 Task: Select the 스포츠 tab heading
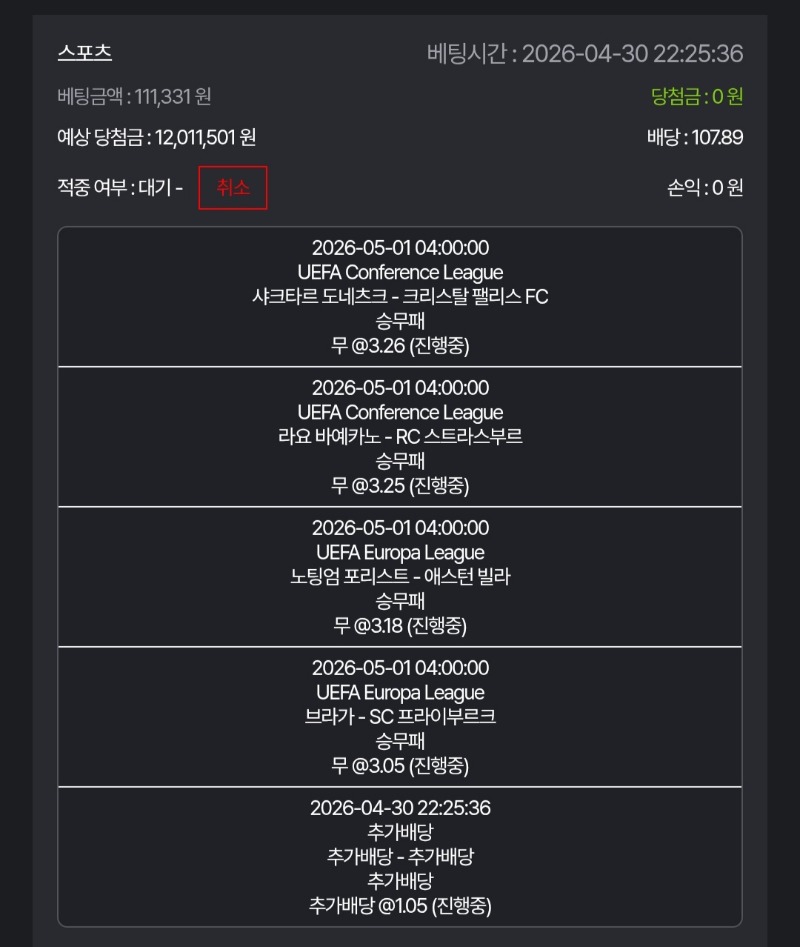[x=85, y=54]
